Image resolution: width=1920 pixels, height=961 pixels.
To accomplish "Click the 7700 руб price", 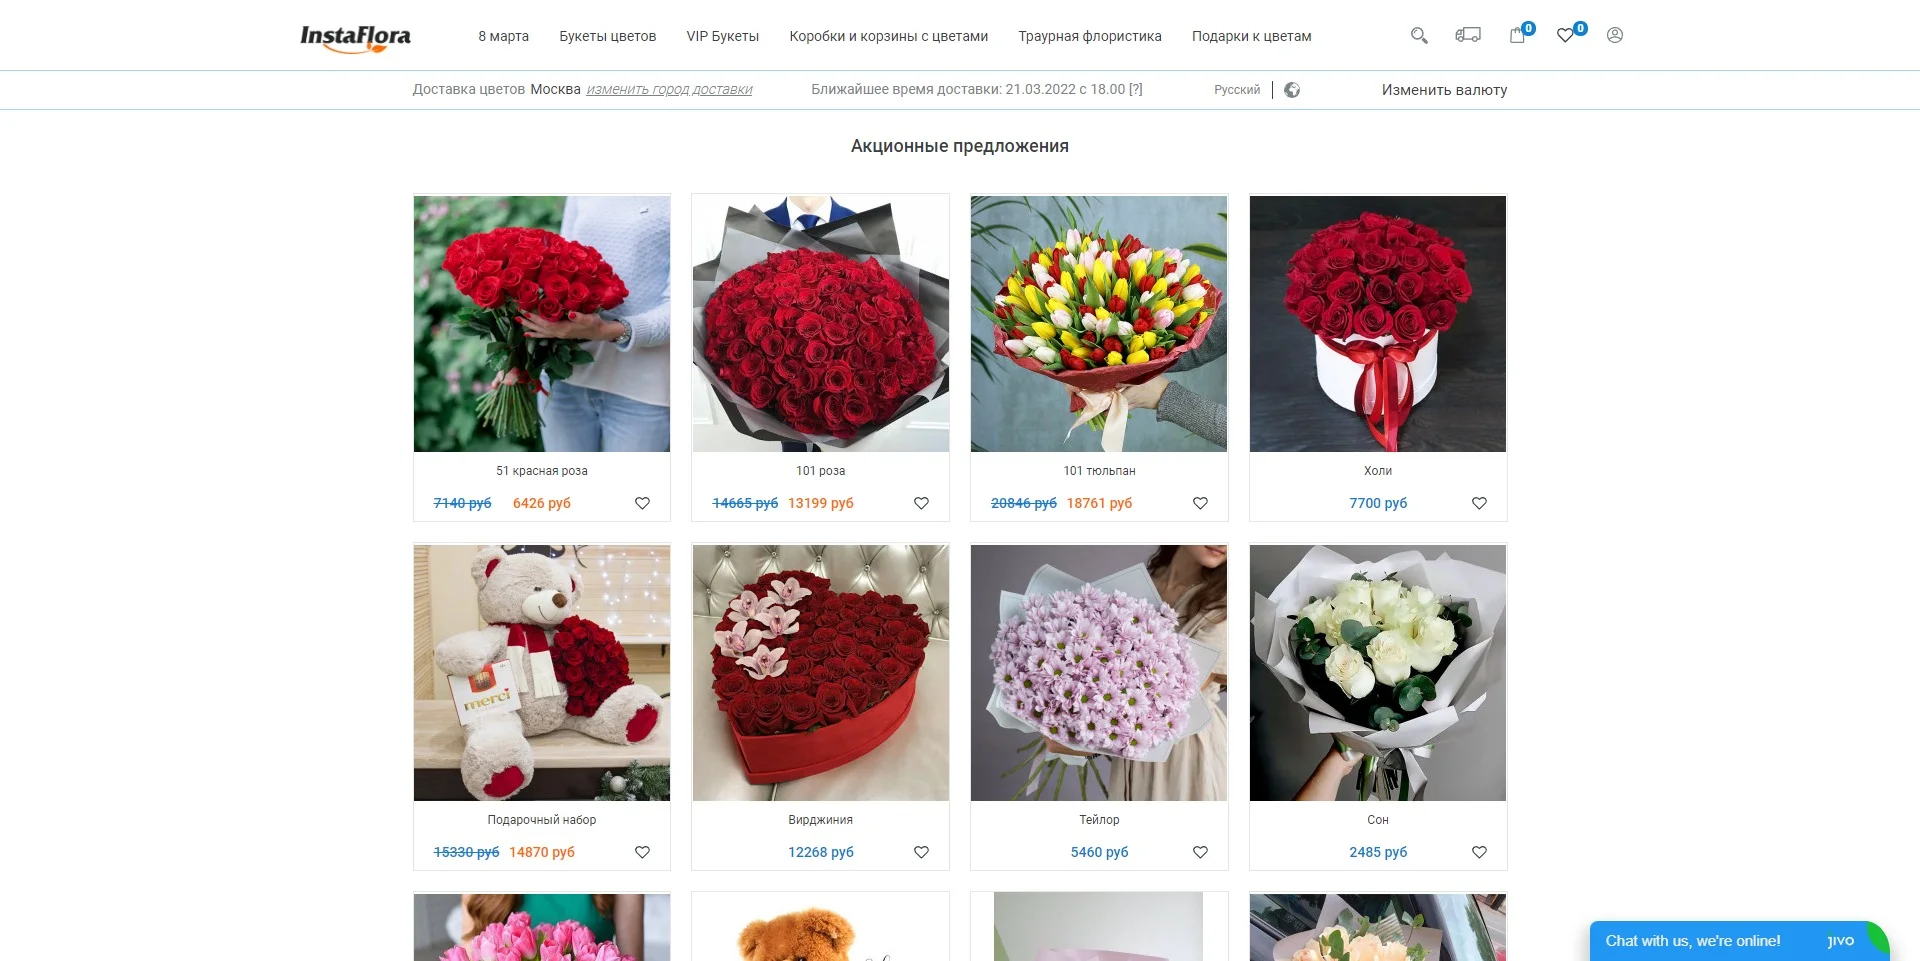I will coord(1378,503).
